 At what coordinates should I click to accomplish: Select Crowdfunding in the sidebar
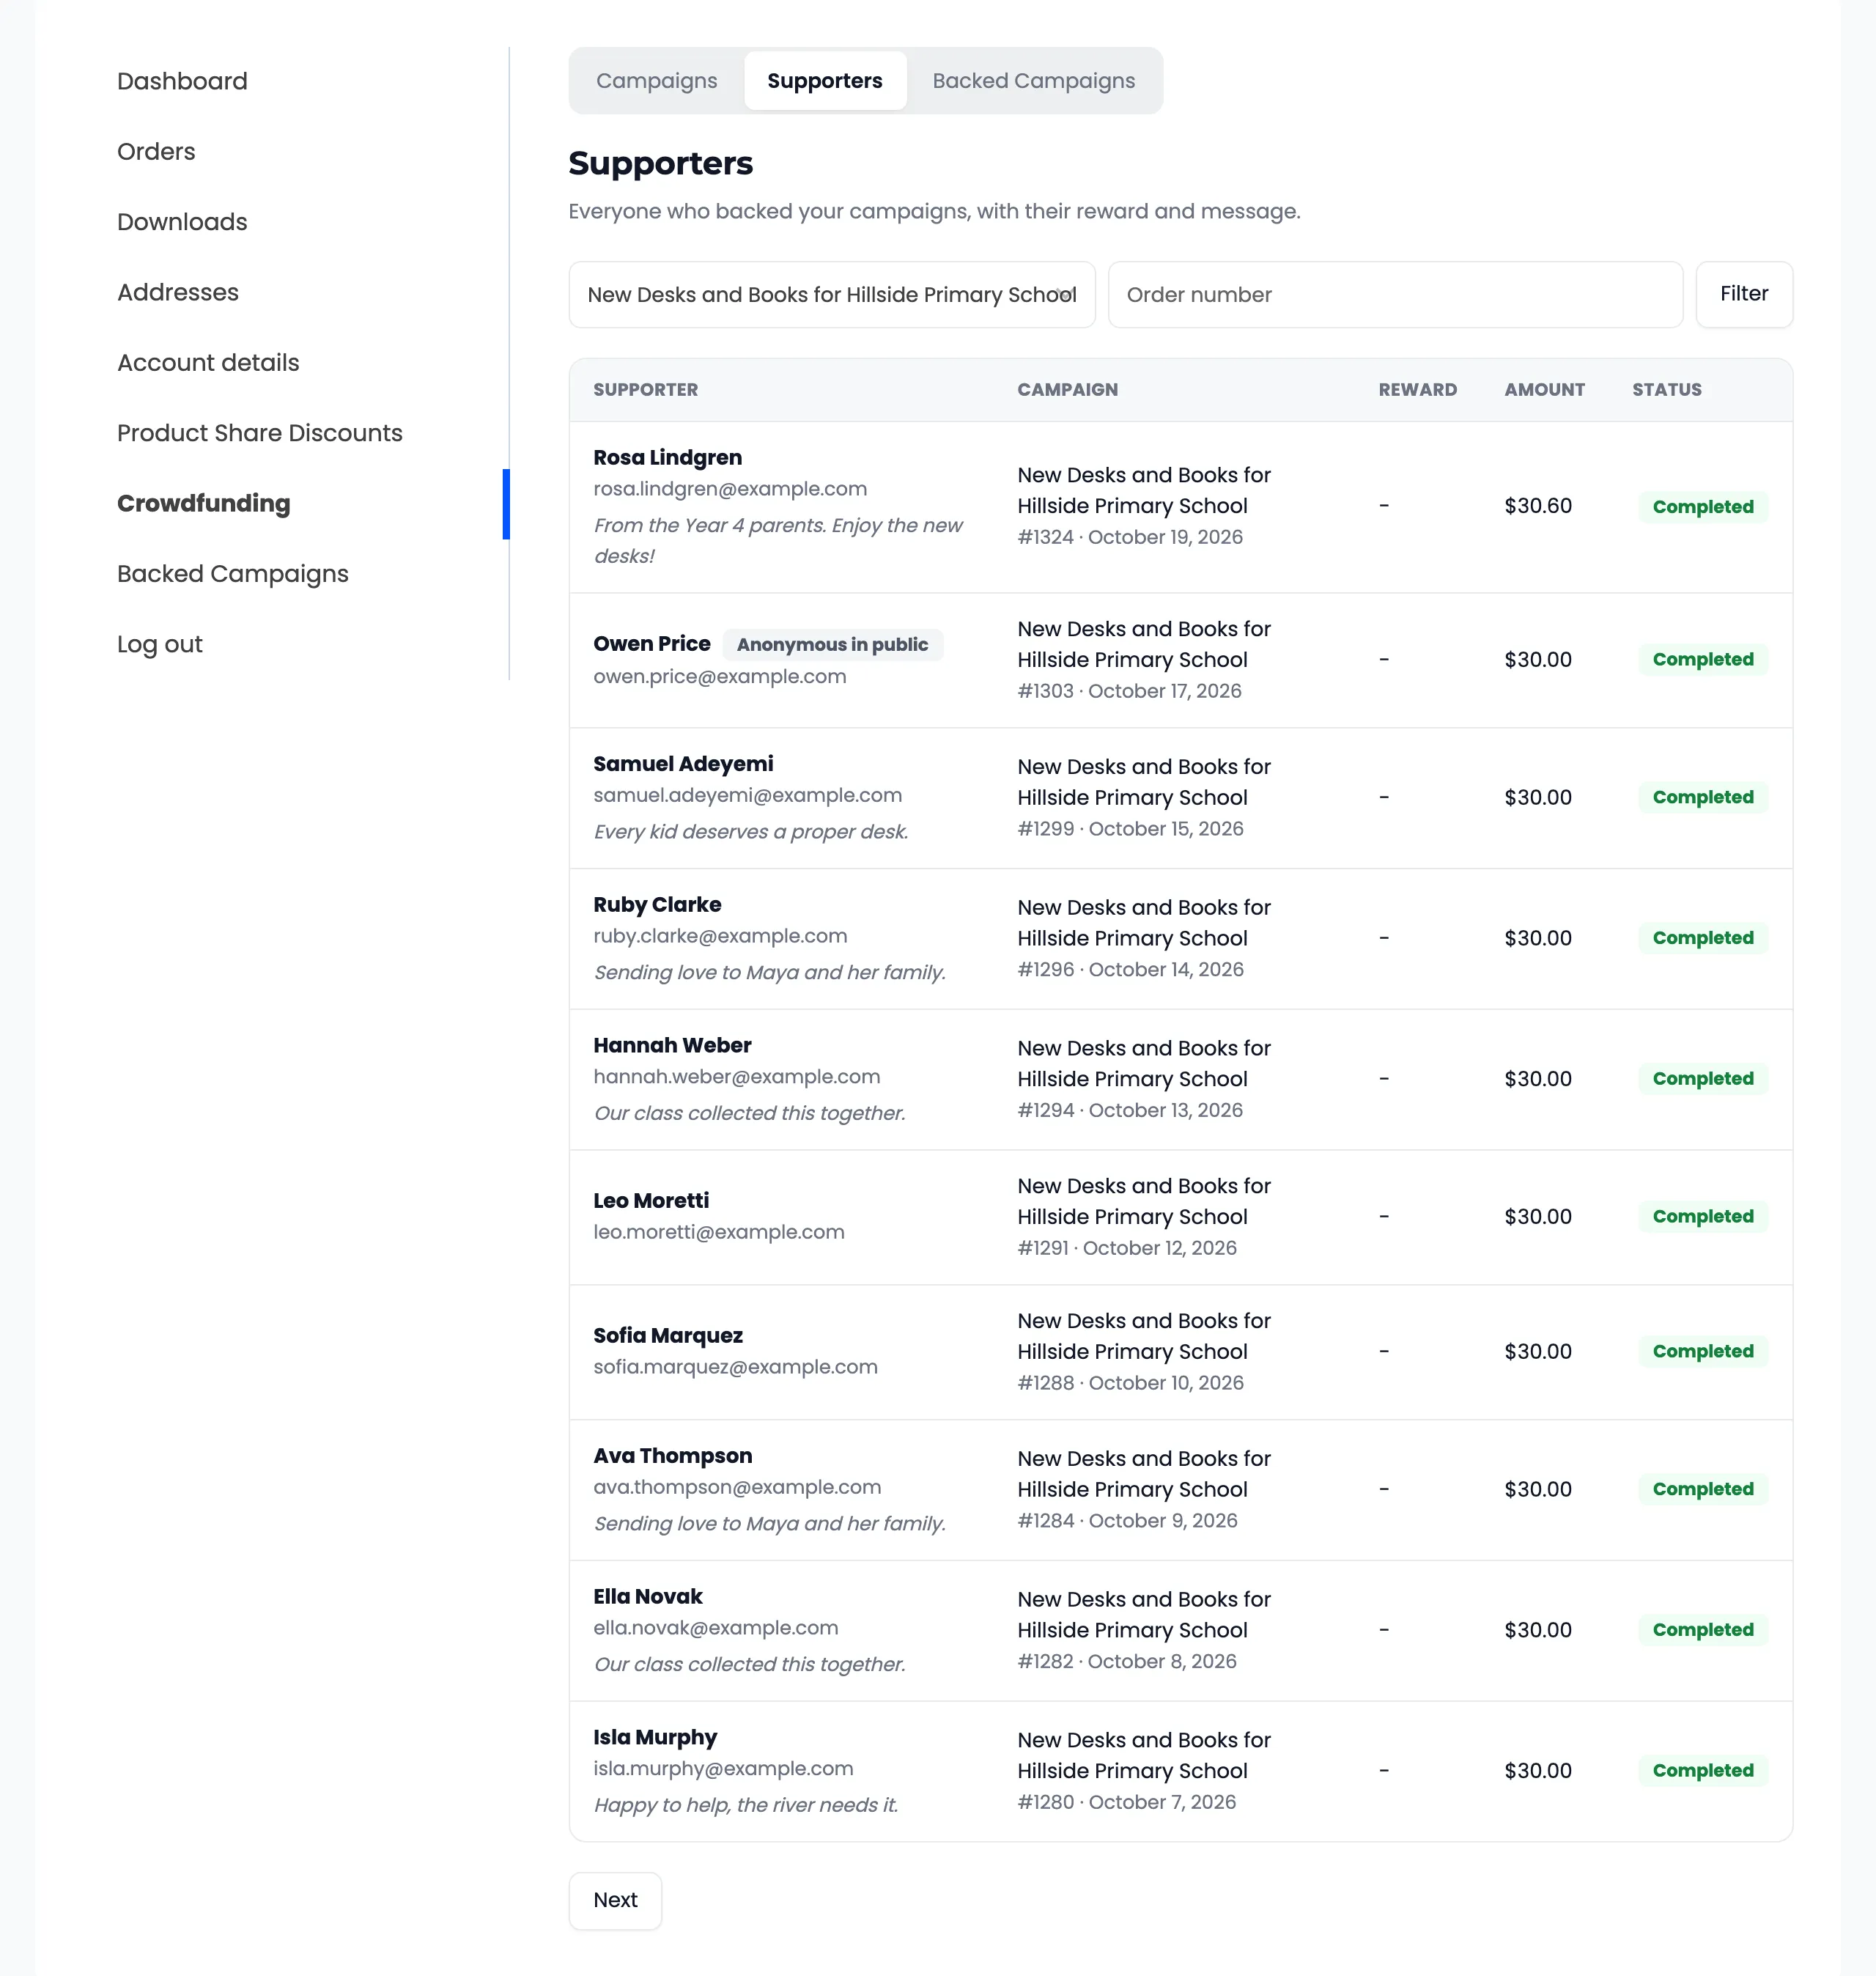tap(204, 504)
